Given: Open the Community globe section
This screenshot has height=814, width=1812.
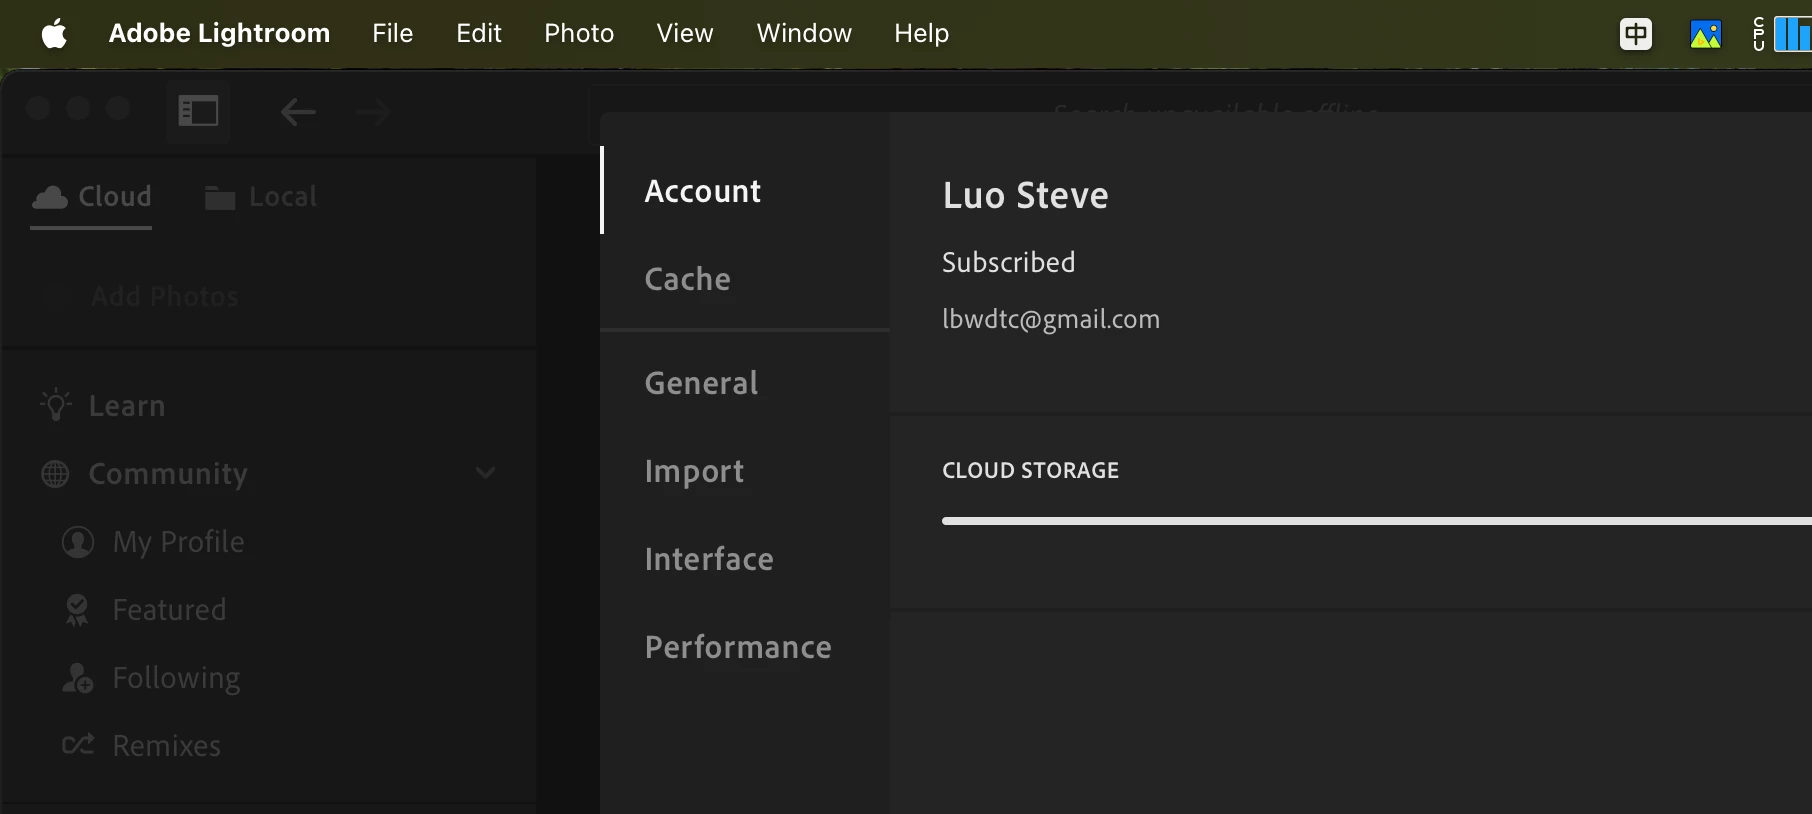Looking at the screenshot, I should tap(167, 474).
